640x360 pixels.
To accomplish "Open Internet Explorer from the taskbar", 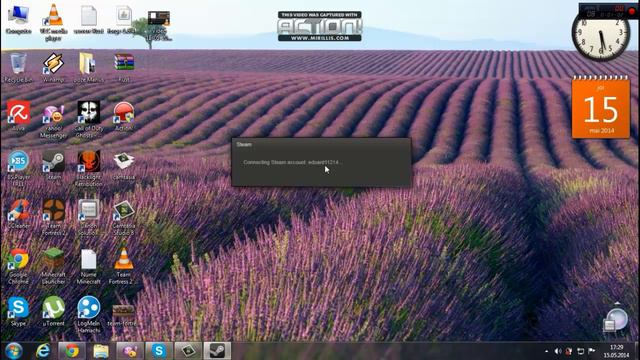I will point(43,351).
